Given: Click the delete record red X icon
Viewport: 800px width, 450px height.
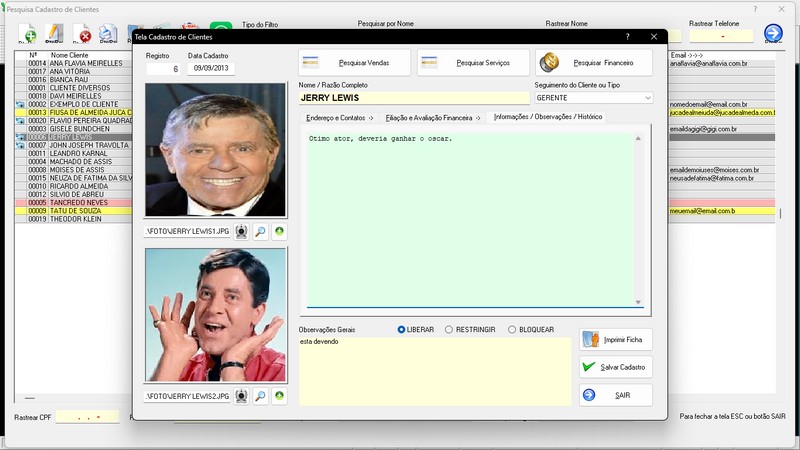Looking at the screenshot, I should (82, 34).
